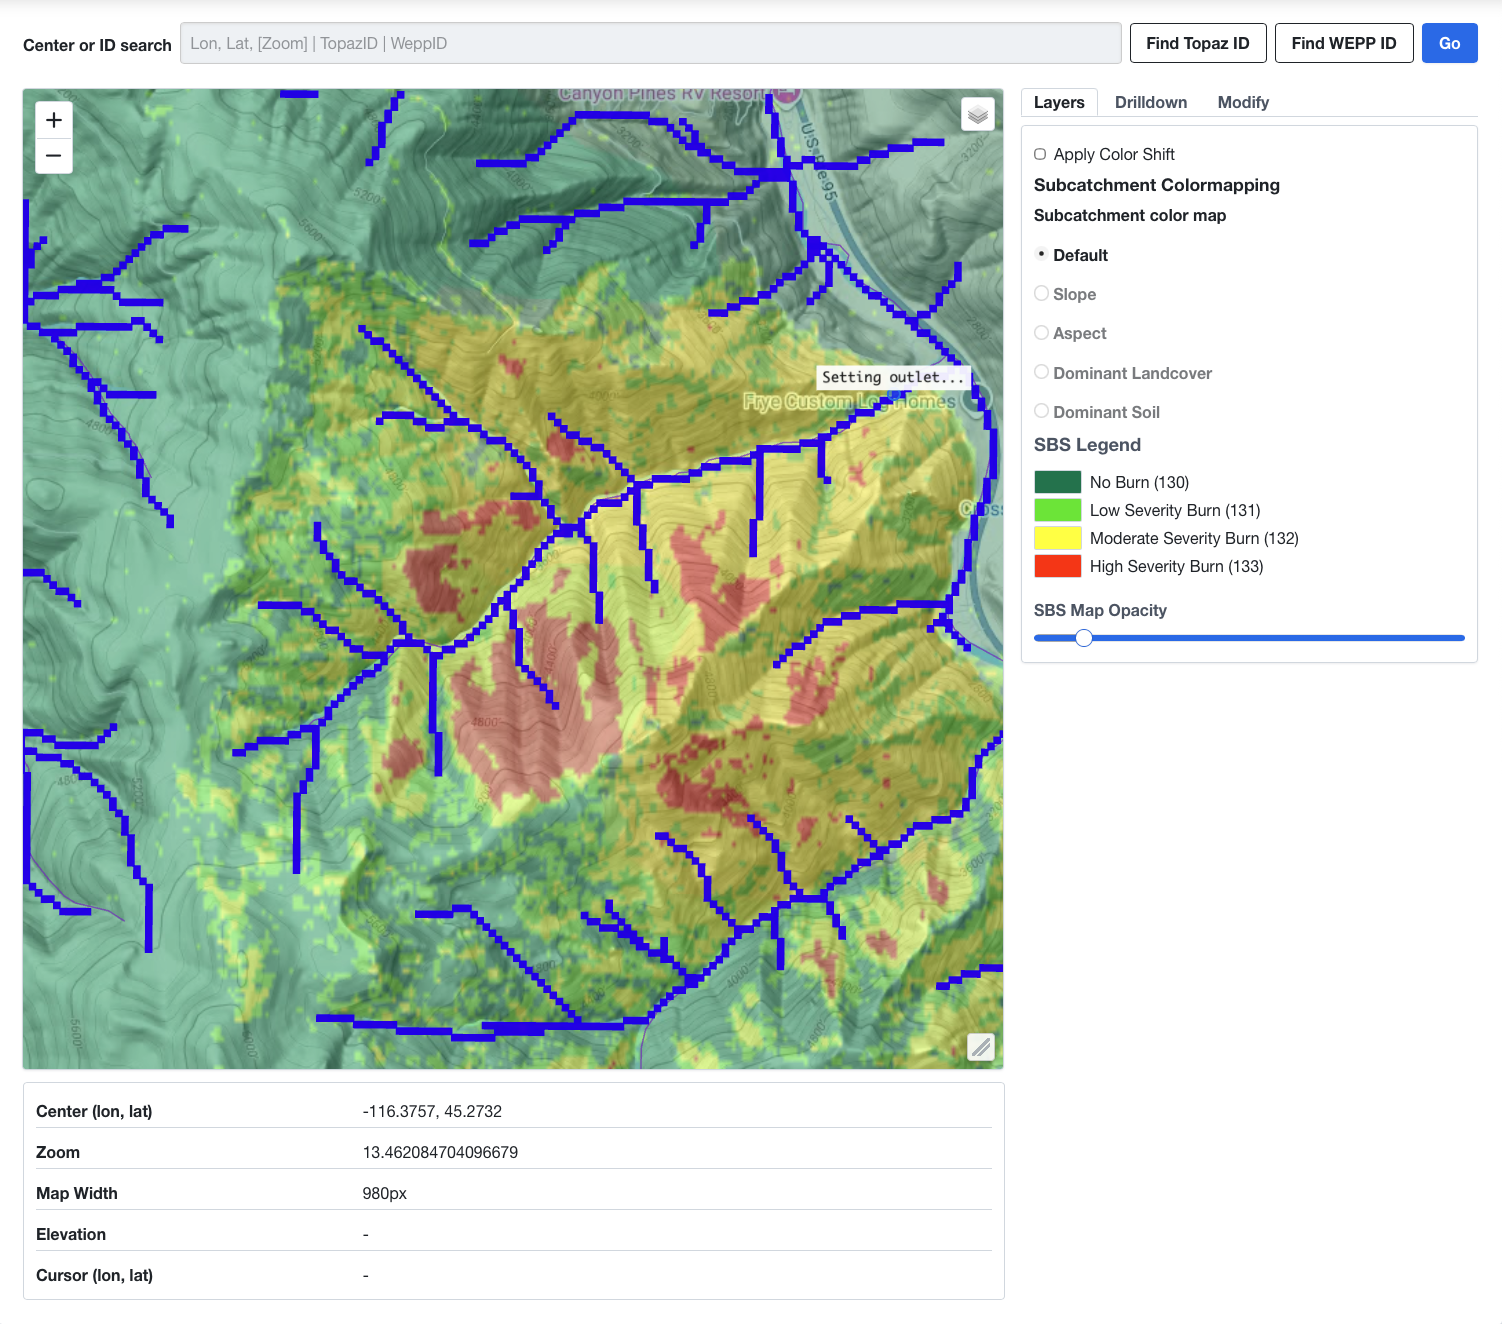Zoom in on the map
Viewport: 1502px width, 1324px height.
tap(54, 120)
